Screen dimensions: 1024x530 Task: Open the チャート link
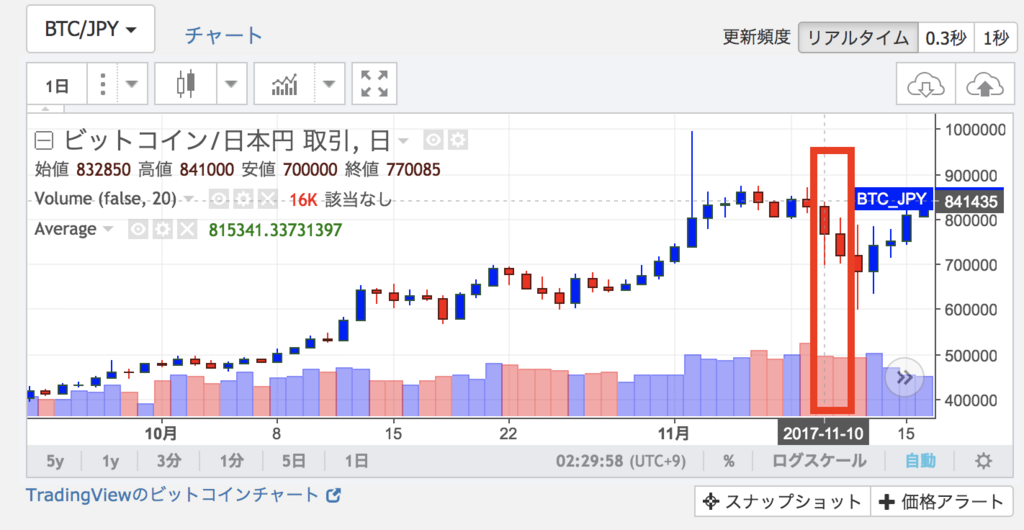pyautogui.click(x=223, y=35)
